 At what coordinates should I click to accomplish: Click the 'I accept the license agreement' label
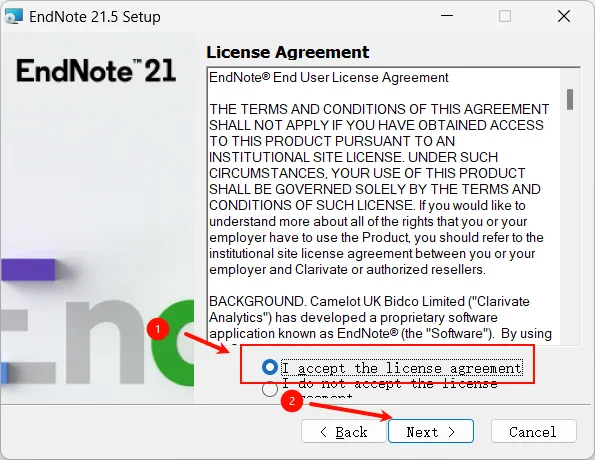pyautogui.click(x=402, y=368)
